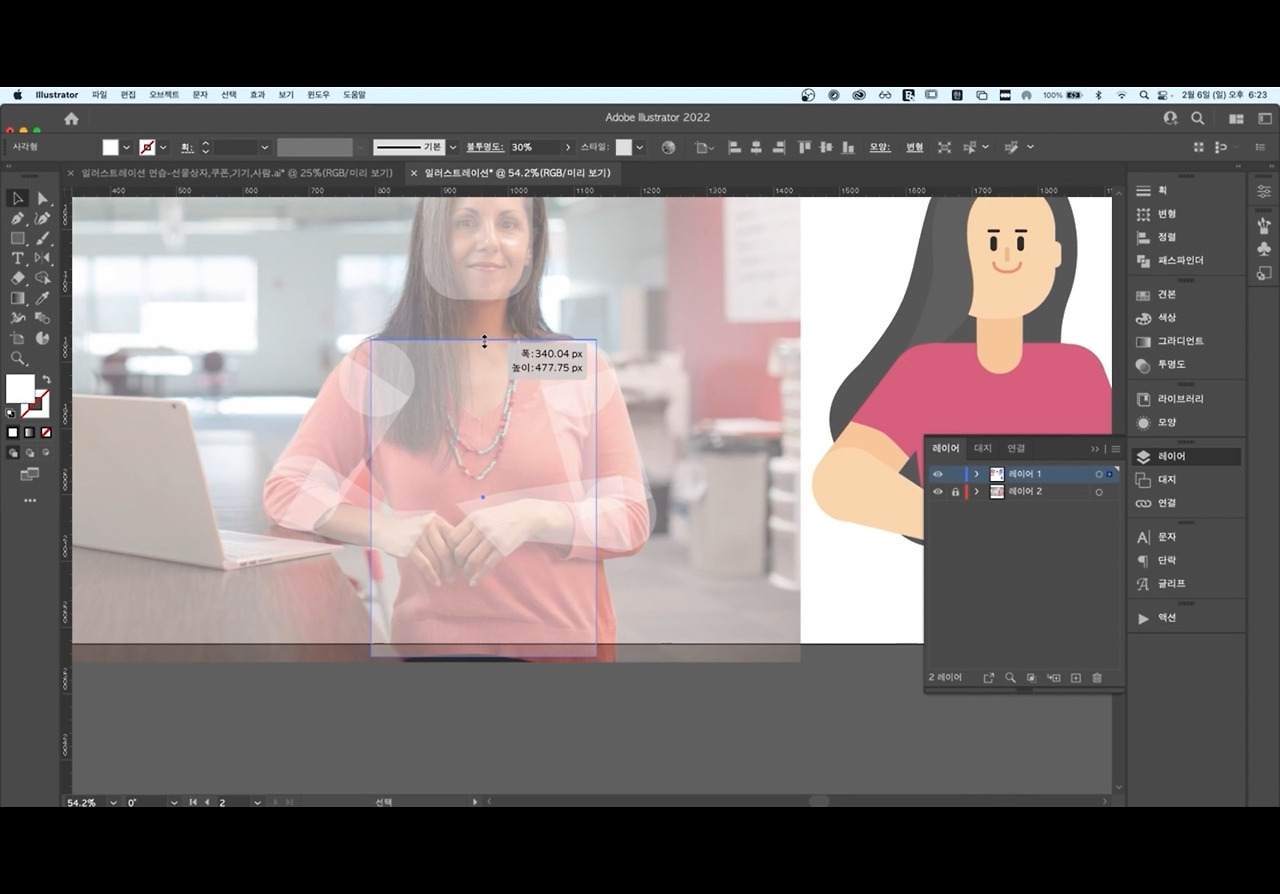Expand 레이어 1 contents
This screenshot has height=894, width=1280.
click(x=976, y=474)
